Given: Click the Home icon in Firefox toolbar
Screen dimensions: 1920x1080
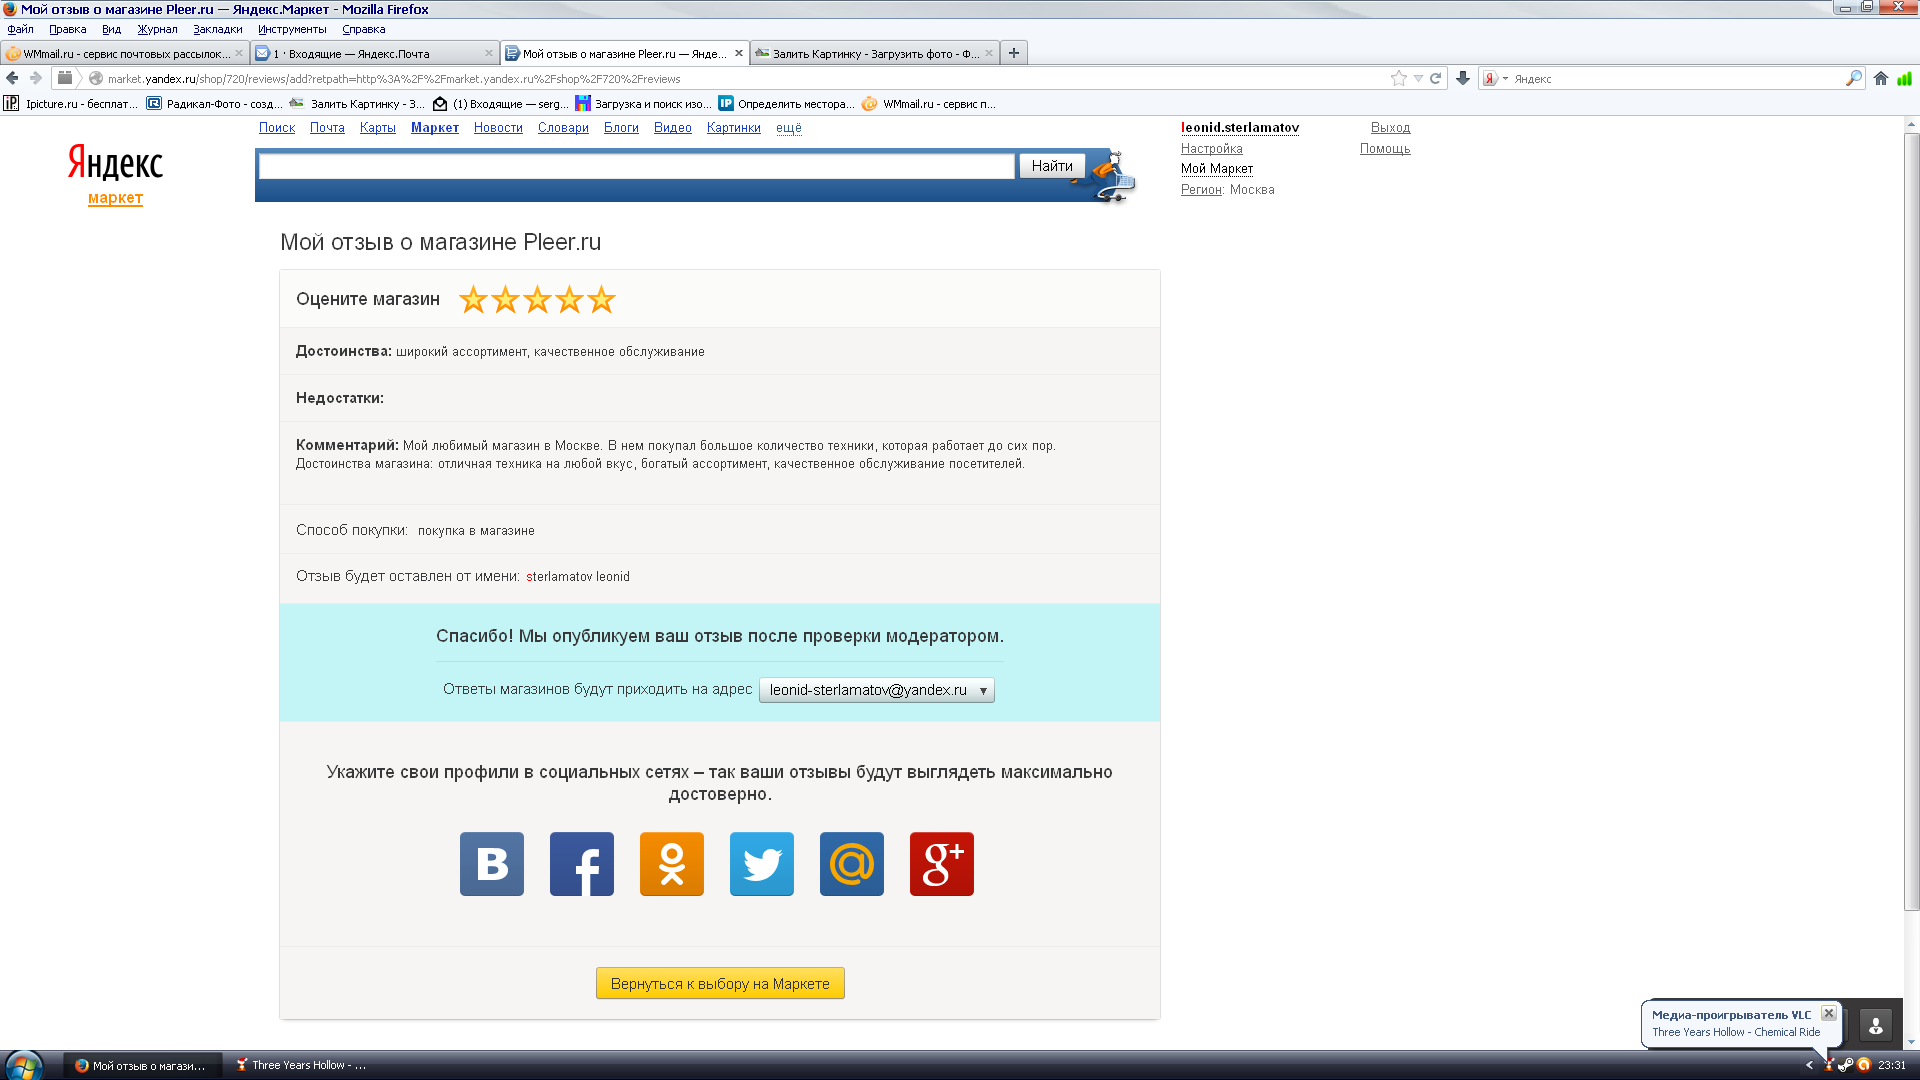Looking at the screenshot, I should point(1881,78).
